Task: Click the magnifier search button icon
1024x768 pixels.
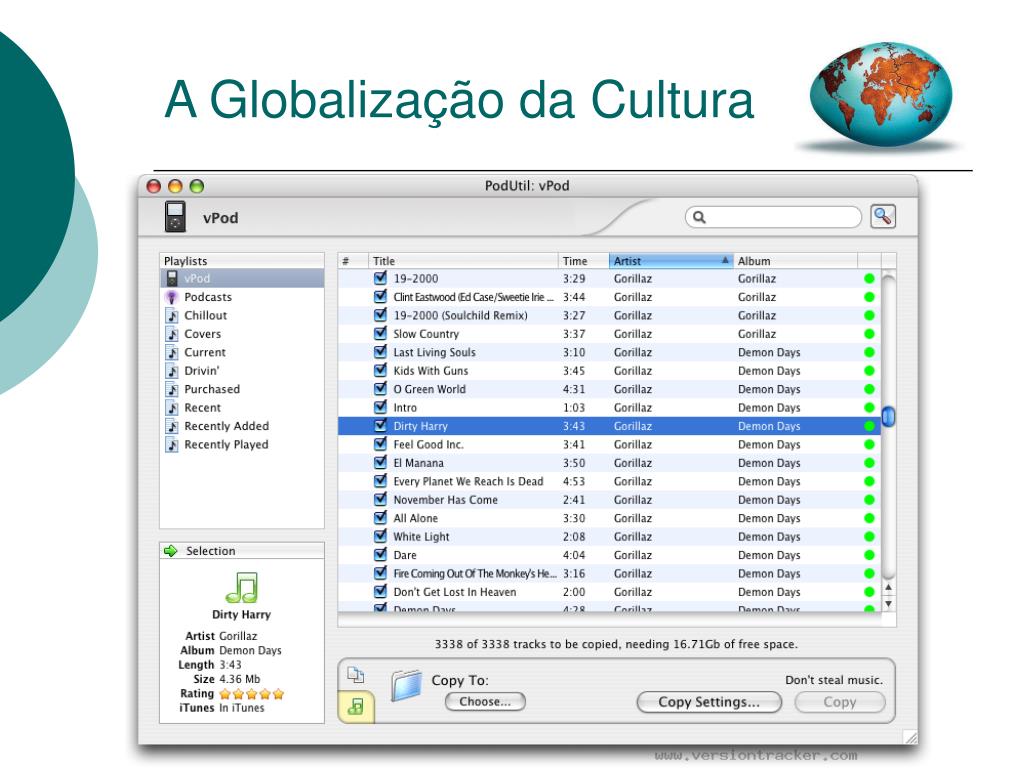Action: 883,216
